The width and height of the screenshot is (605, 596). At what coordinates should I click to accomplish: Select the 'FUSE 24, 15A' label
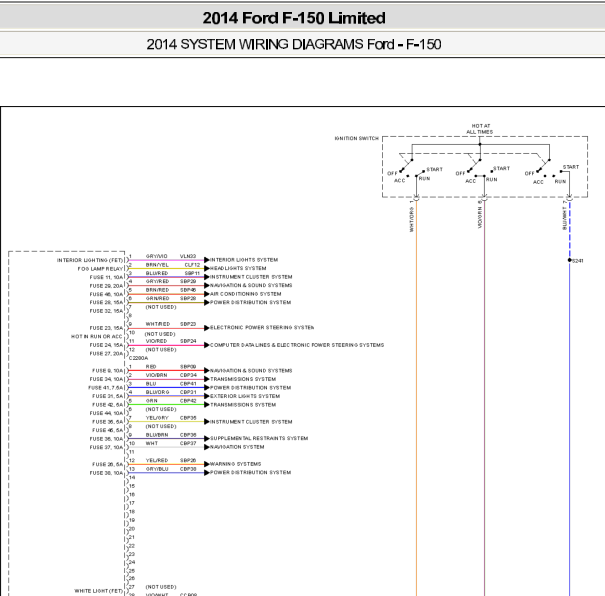106,345
